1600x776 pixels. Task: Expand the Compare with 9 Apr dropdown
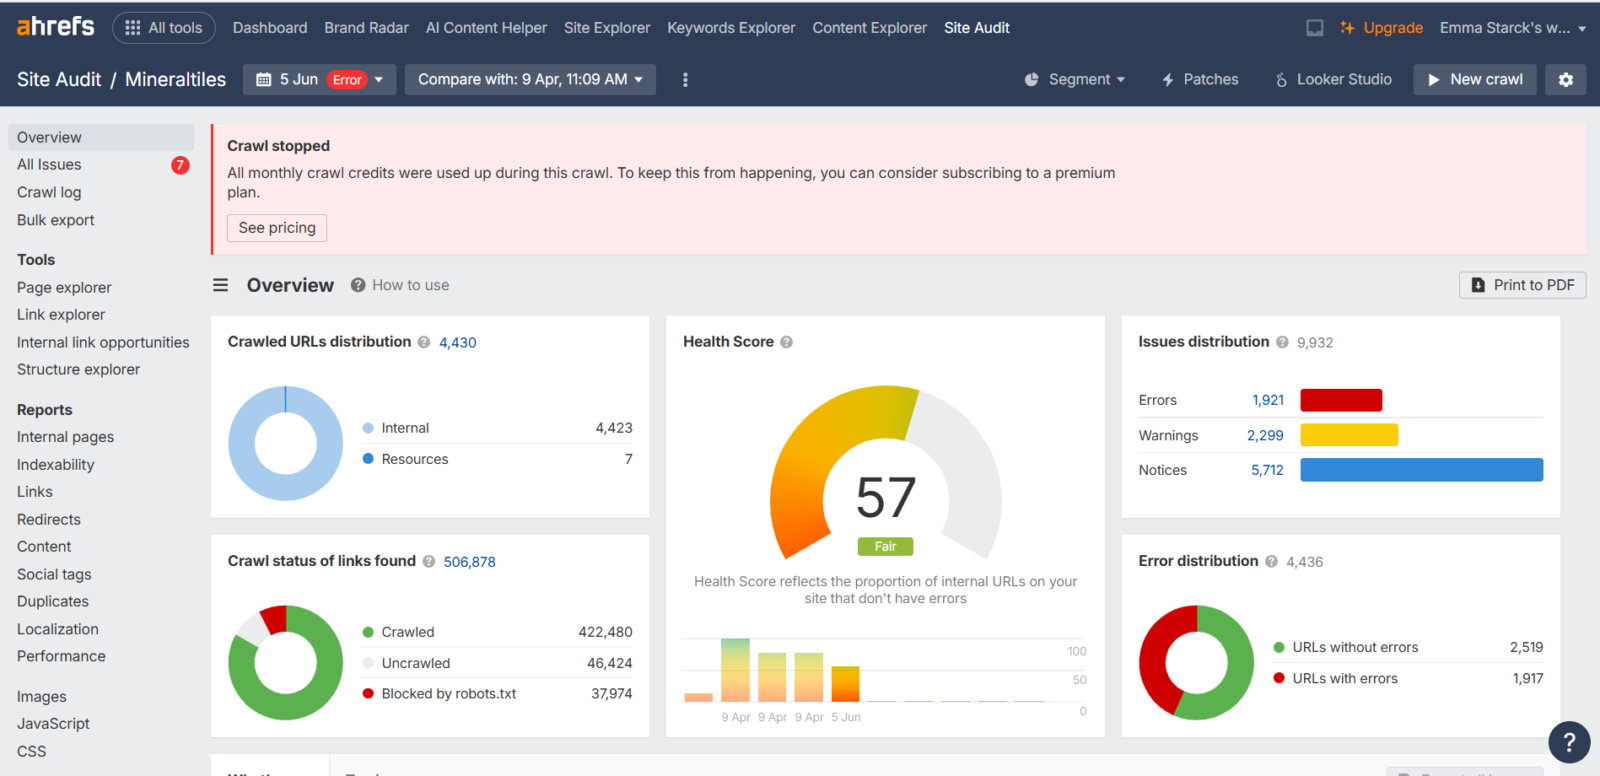tap(530, 80)
